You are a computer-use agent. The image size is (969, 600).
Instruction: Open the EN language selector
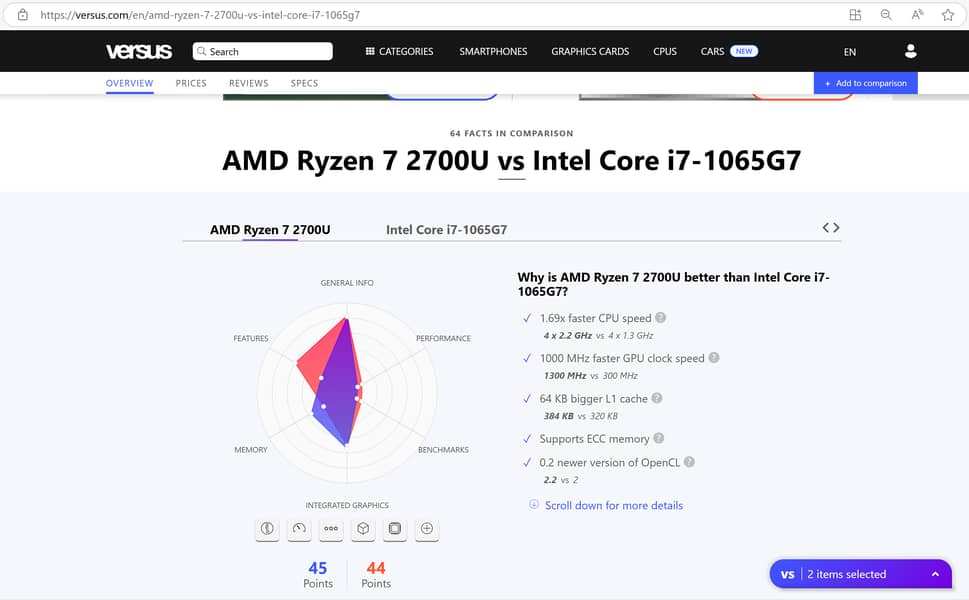(x=850, y=52)
